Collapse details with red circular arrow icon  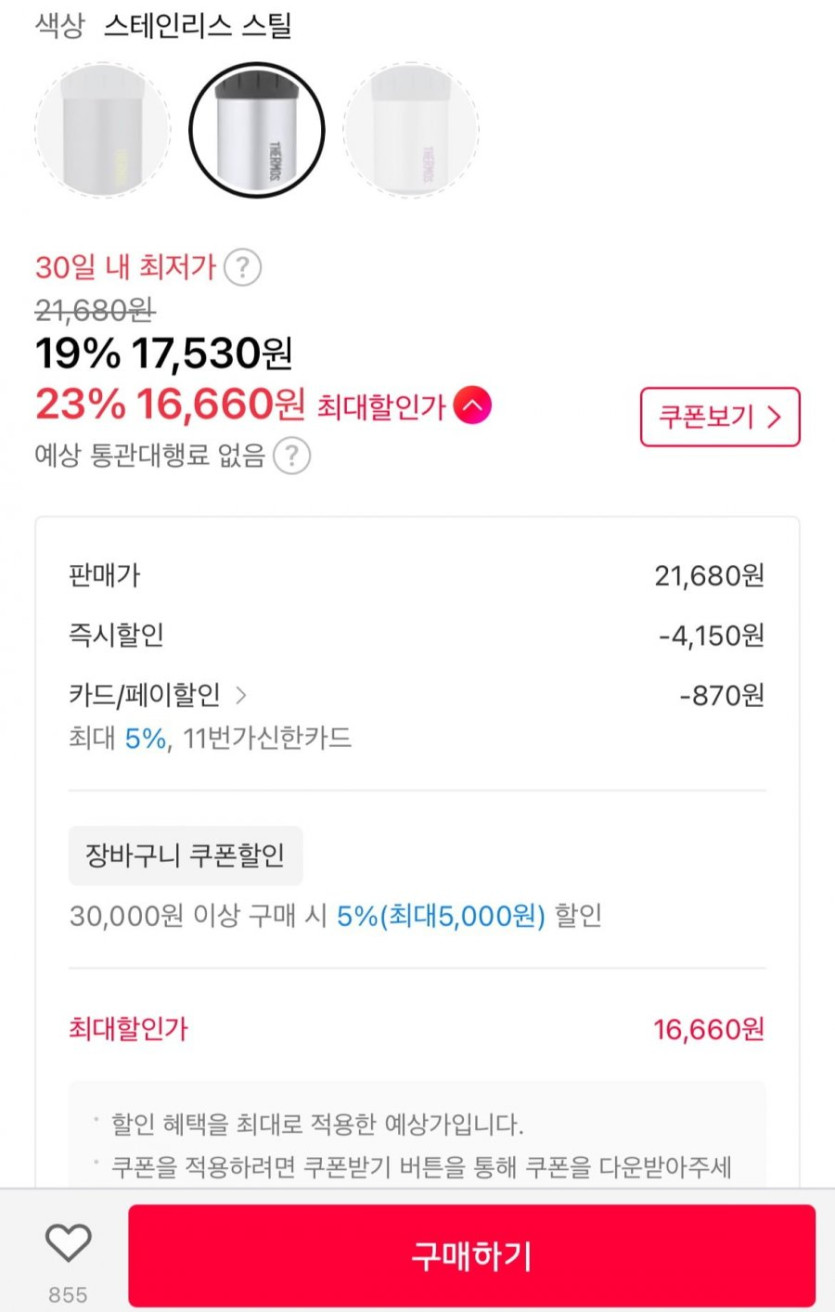coord(472,406)
